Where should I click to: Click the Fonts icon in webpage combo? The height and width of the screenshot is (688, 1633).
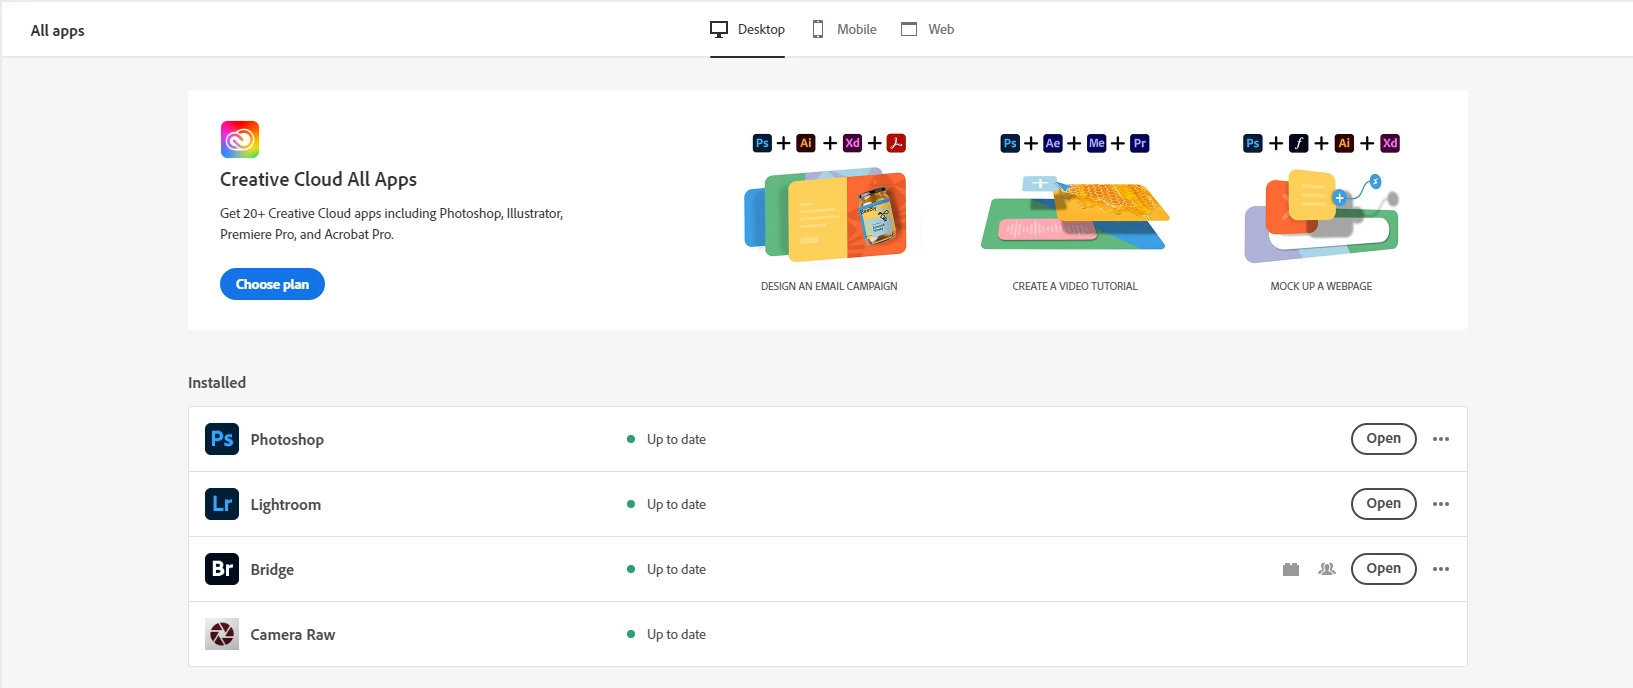click(1299, 143)
